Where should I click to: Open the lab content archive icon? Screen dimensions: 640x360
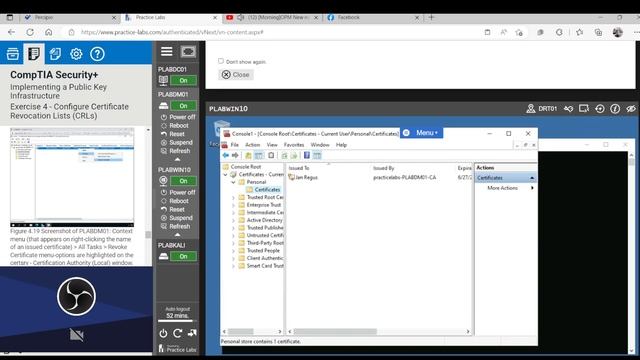coord(13,54)
